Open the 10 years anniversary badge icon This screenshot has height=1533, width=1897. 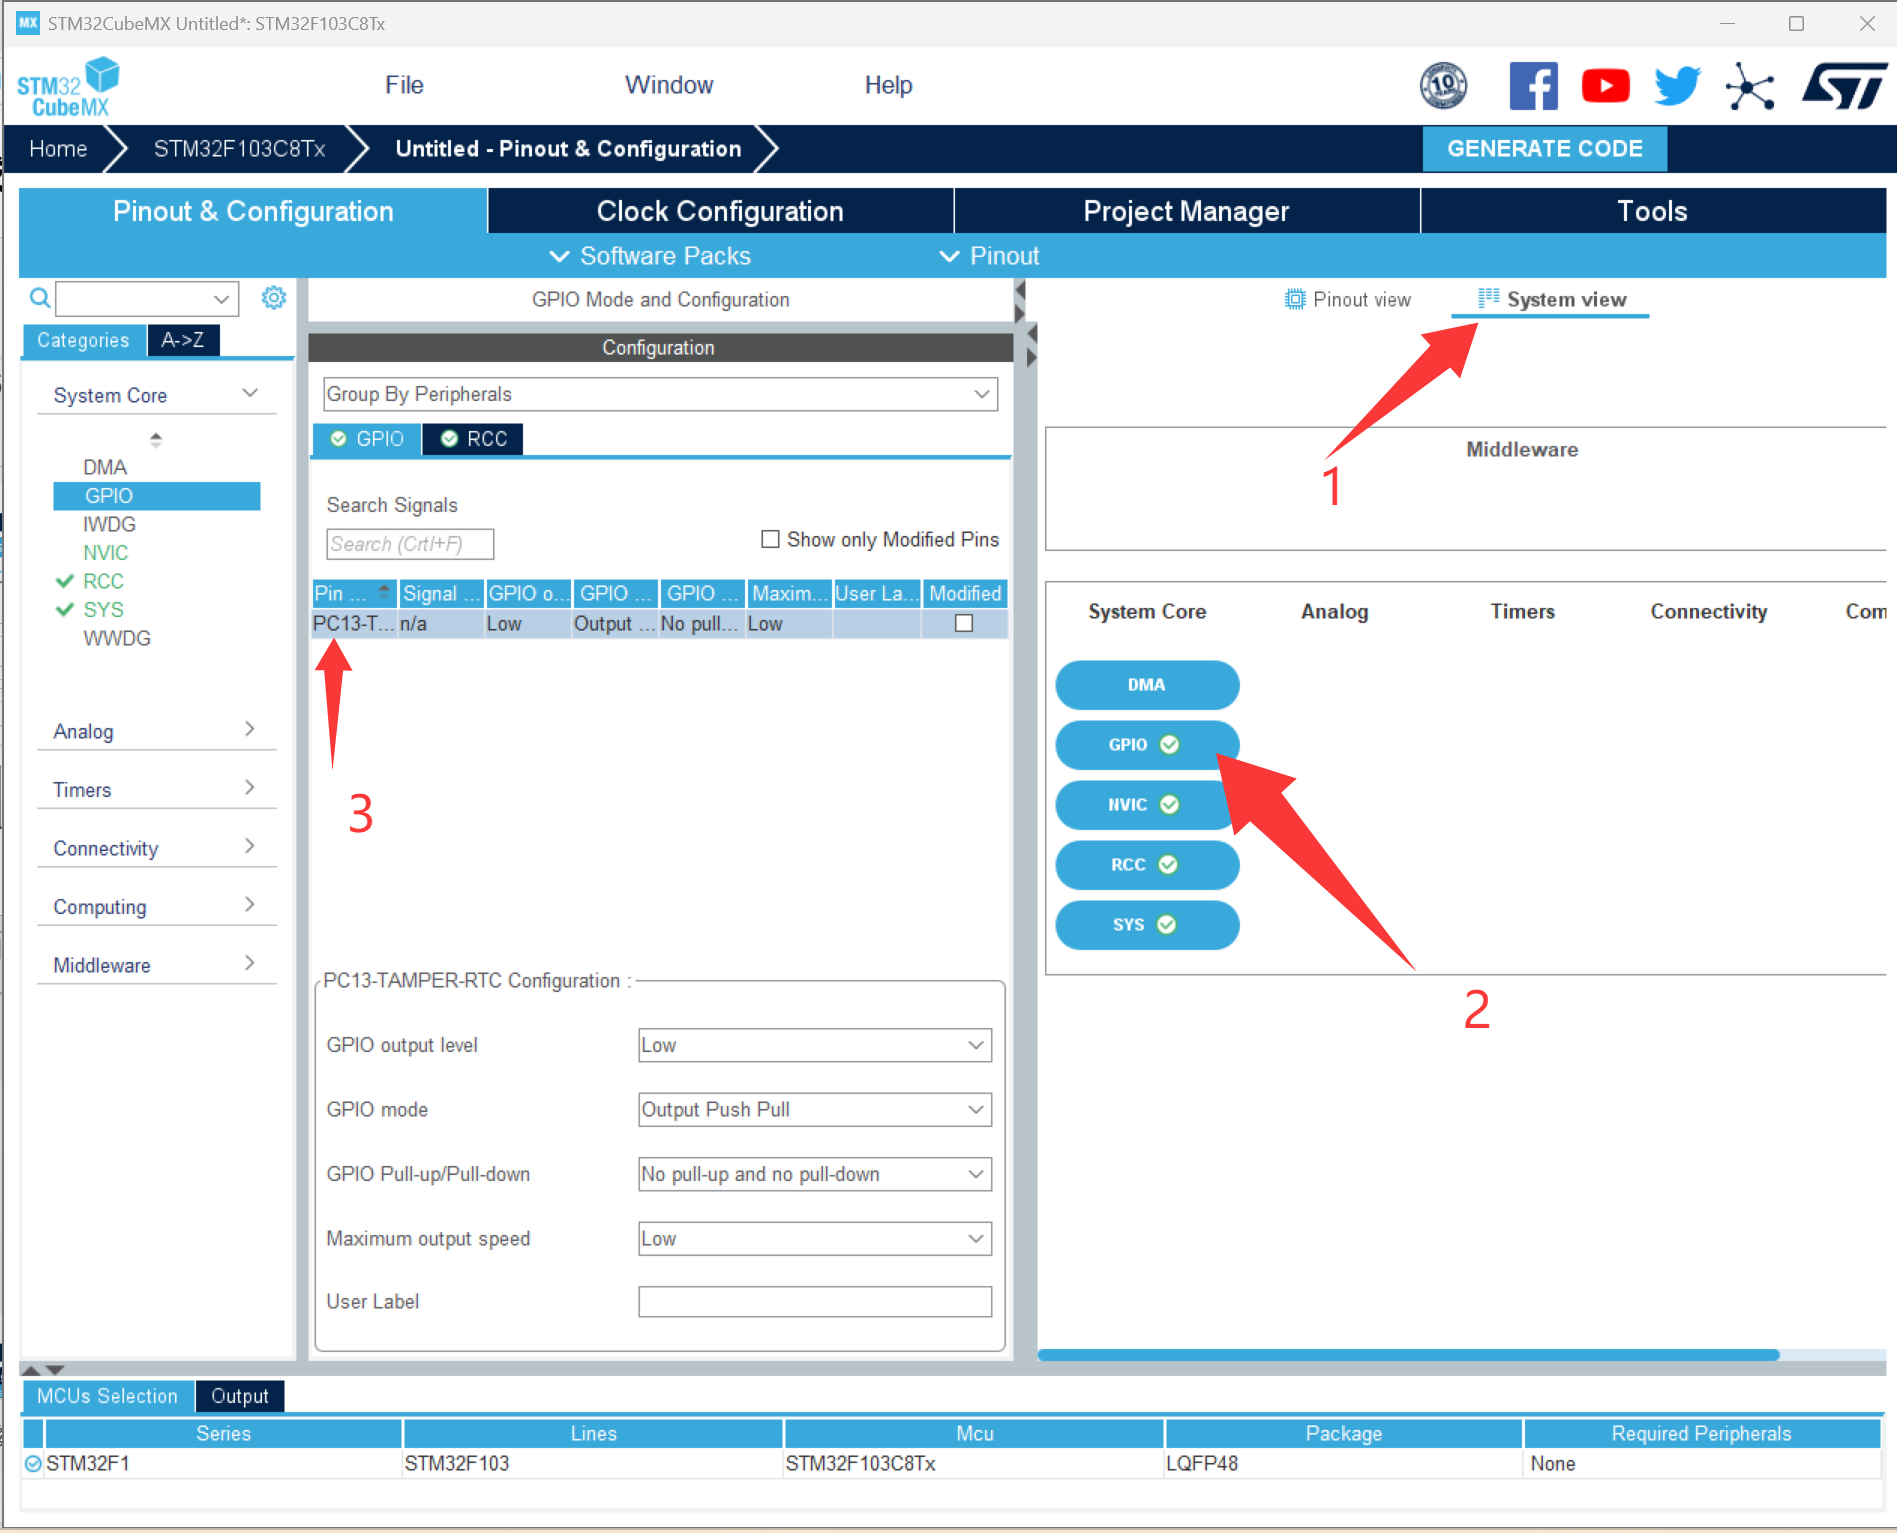(1443, 86)
